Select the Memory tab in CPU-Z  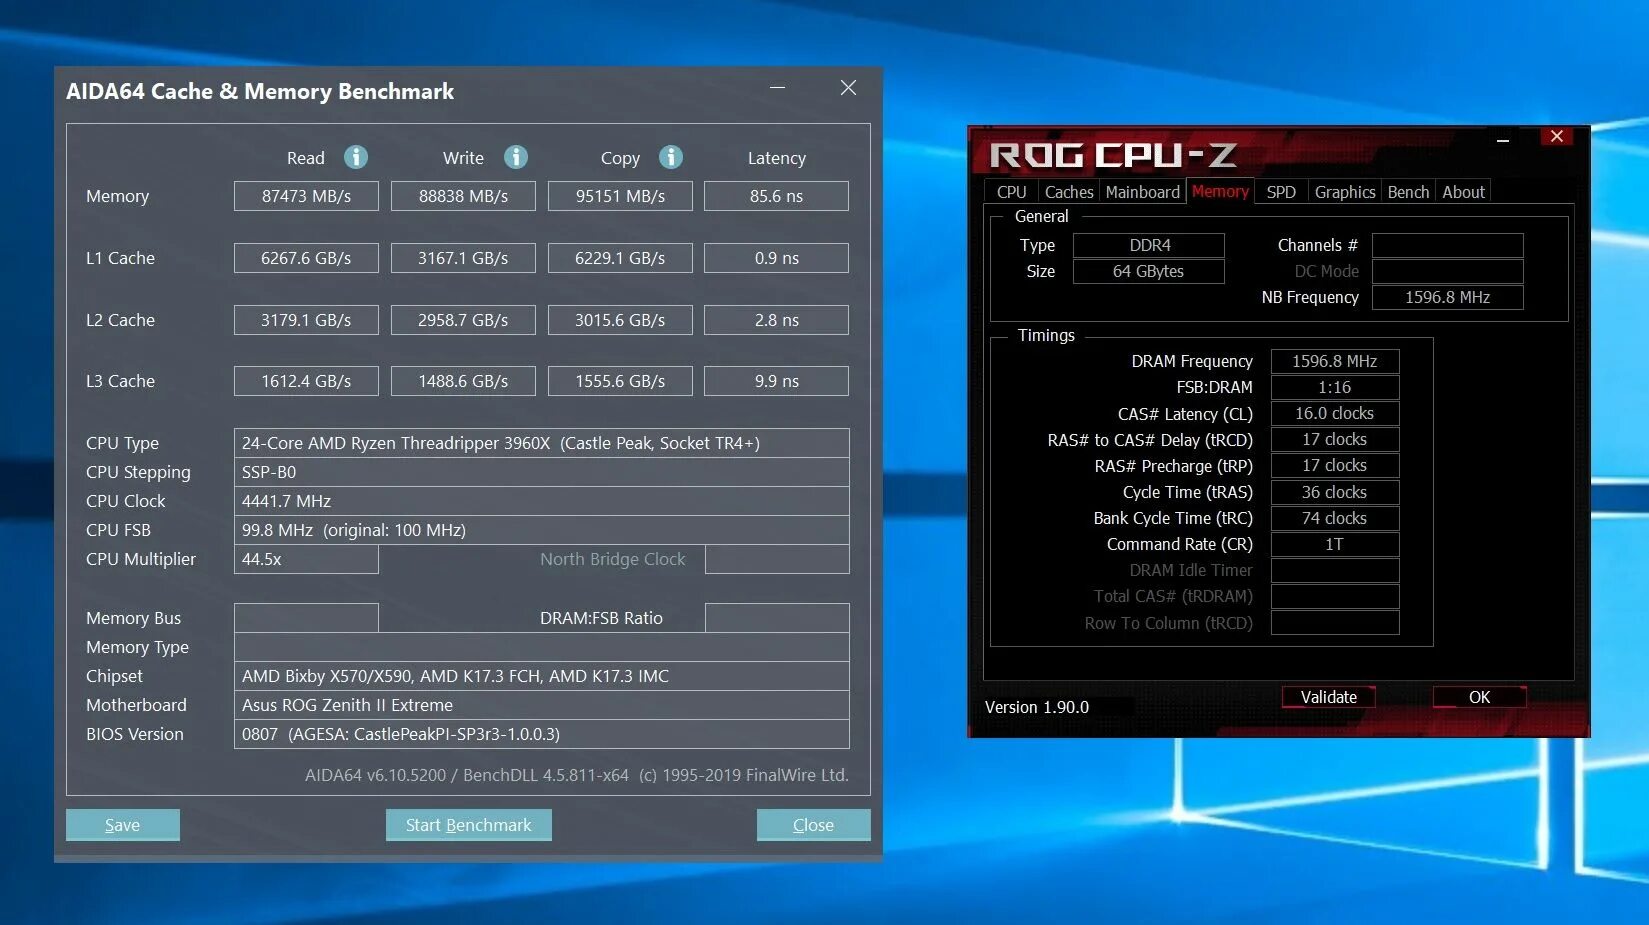pos(1220,191)
